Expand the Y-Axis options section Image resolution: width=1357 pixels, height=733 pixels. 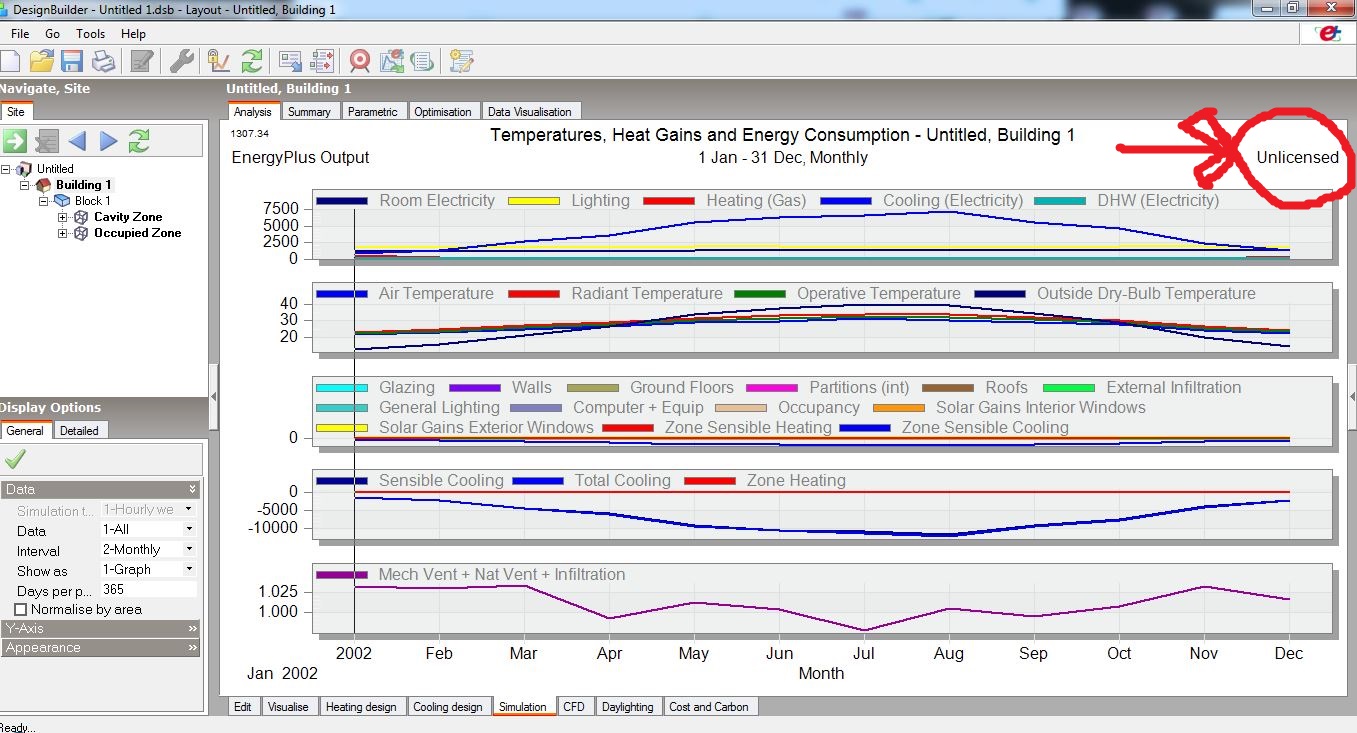100,628
